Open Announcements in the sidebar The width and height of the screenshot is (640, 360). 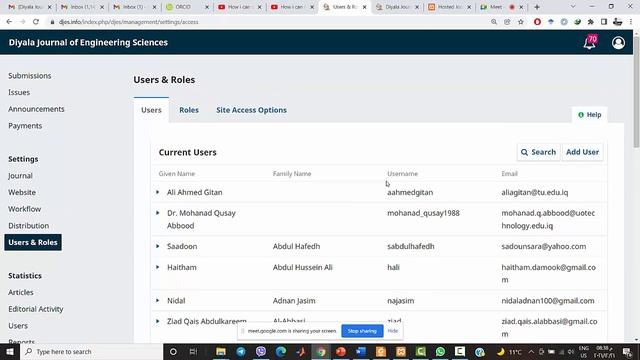point(36,109)
